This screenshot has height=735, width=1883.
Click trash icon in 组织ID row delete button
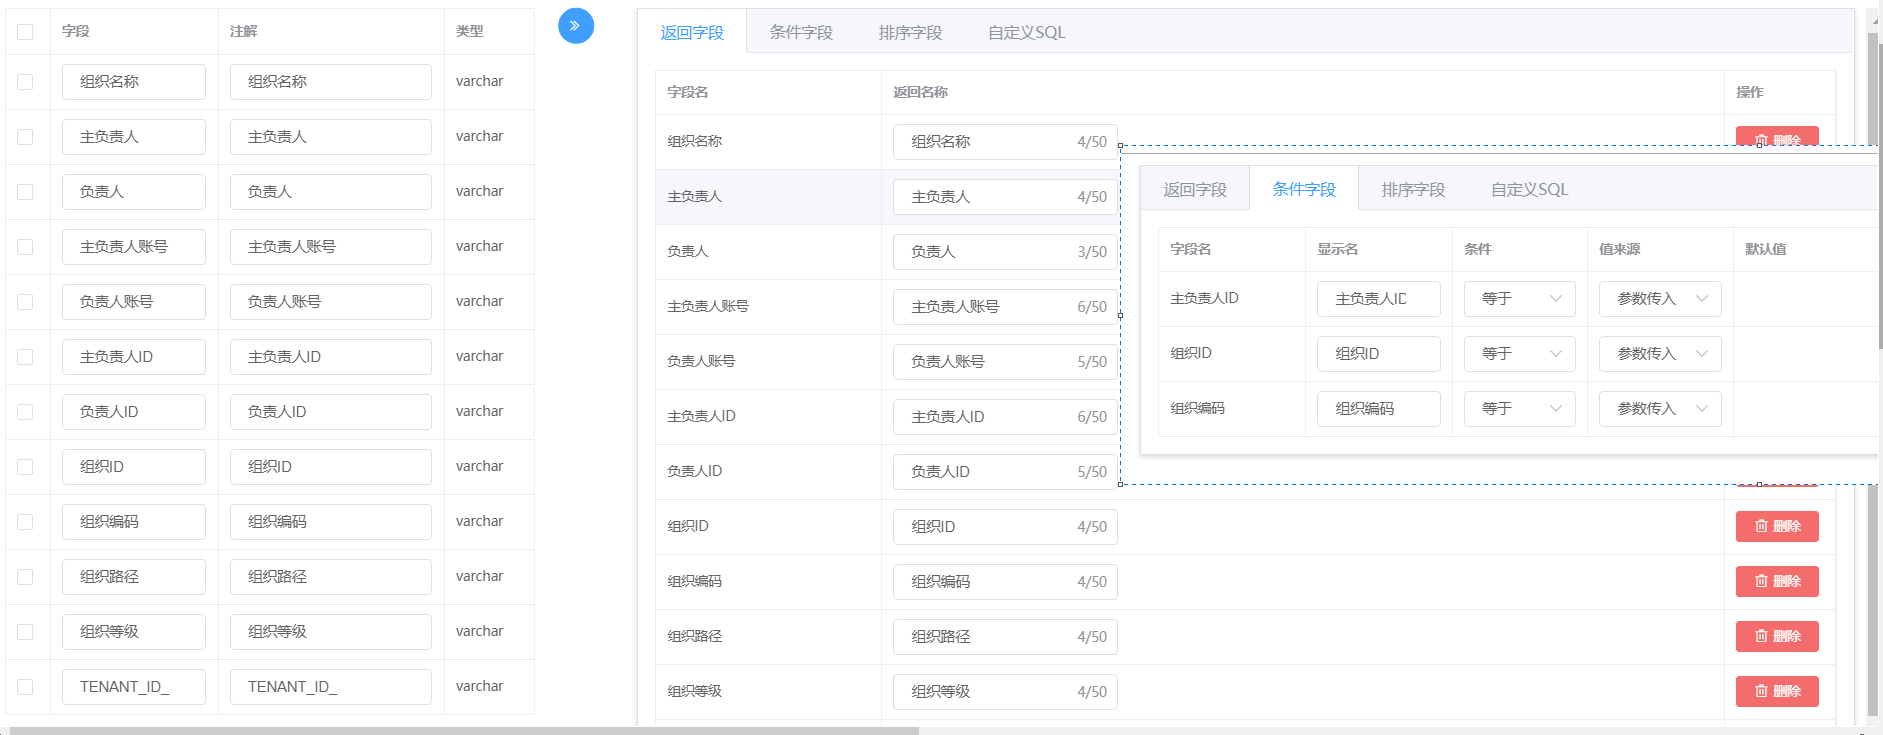click(x=1761, y=526)
